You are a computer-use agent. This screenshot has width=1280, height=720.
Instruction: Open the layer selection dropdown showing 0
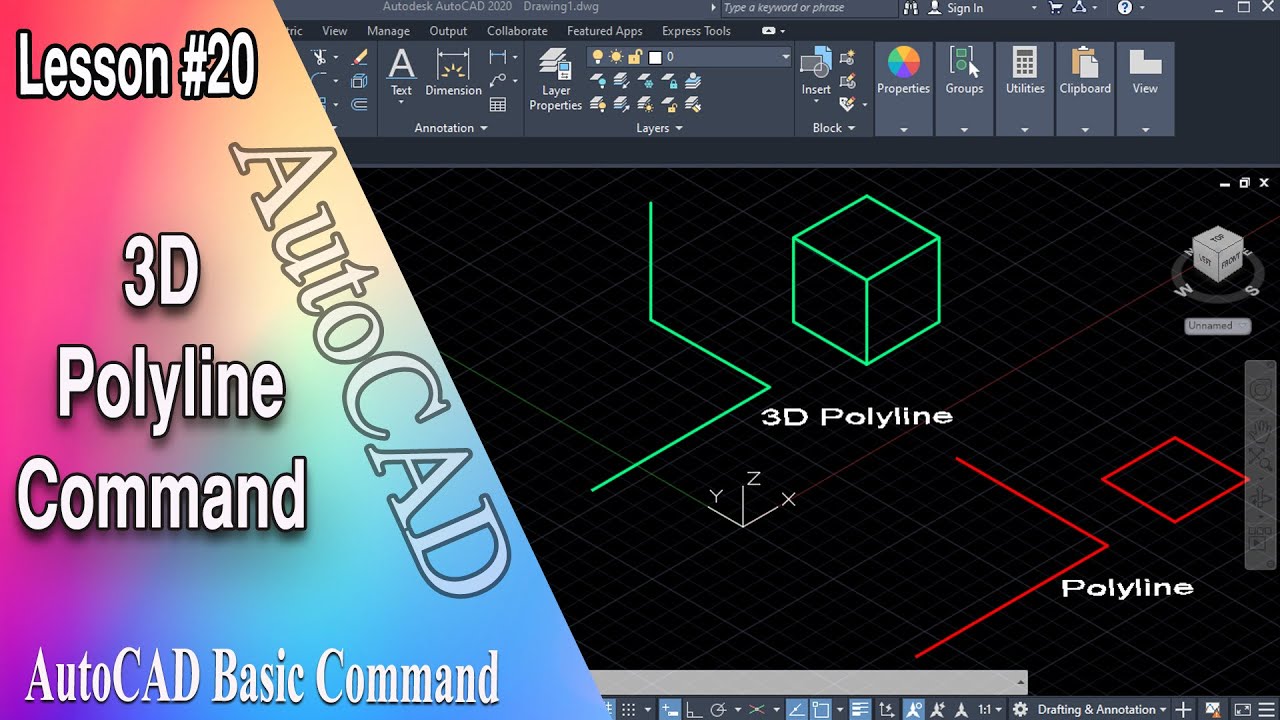(688, 57)
